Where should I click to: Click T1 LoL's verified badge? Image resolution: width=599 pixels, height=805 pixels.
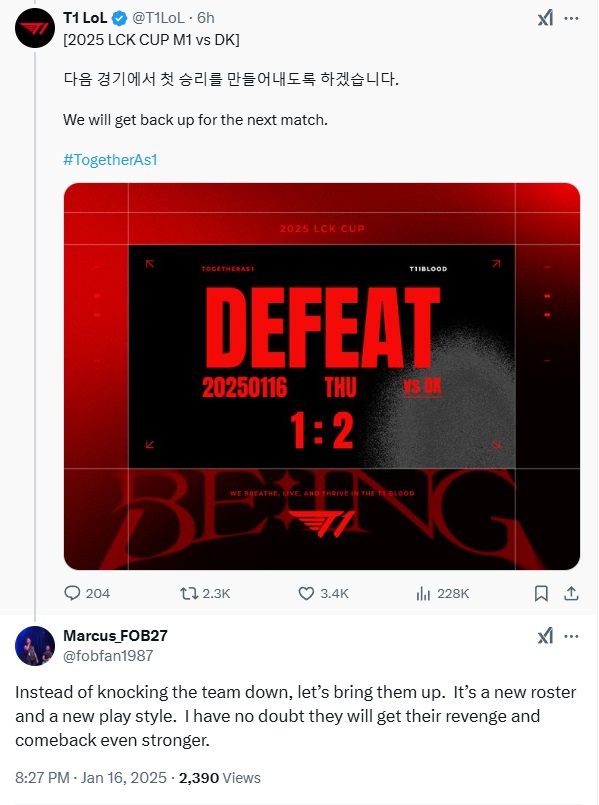[x=120, y=18]
